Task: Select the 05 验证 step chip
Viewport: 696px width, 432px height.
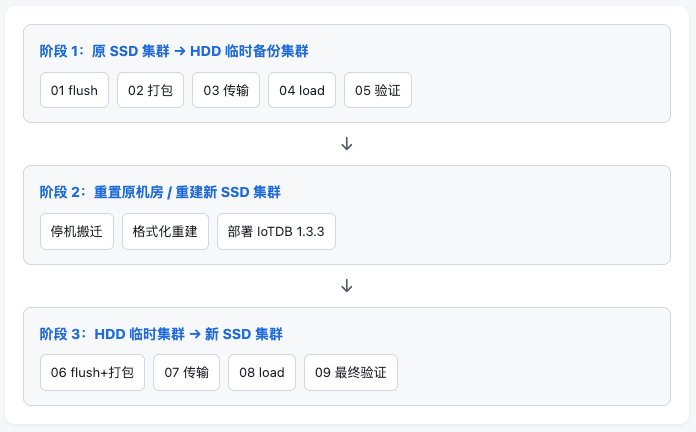Action: 378,90
